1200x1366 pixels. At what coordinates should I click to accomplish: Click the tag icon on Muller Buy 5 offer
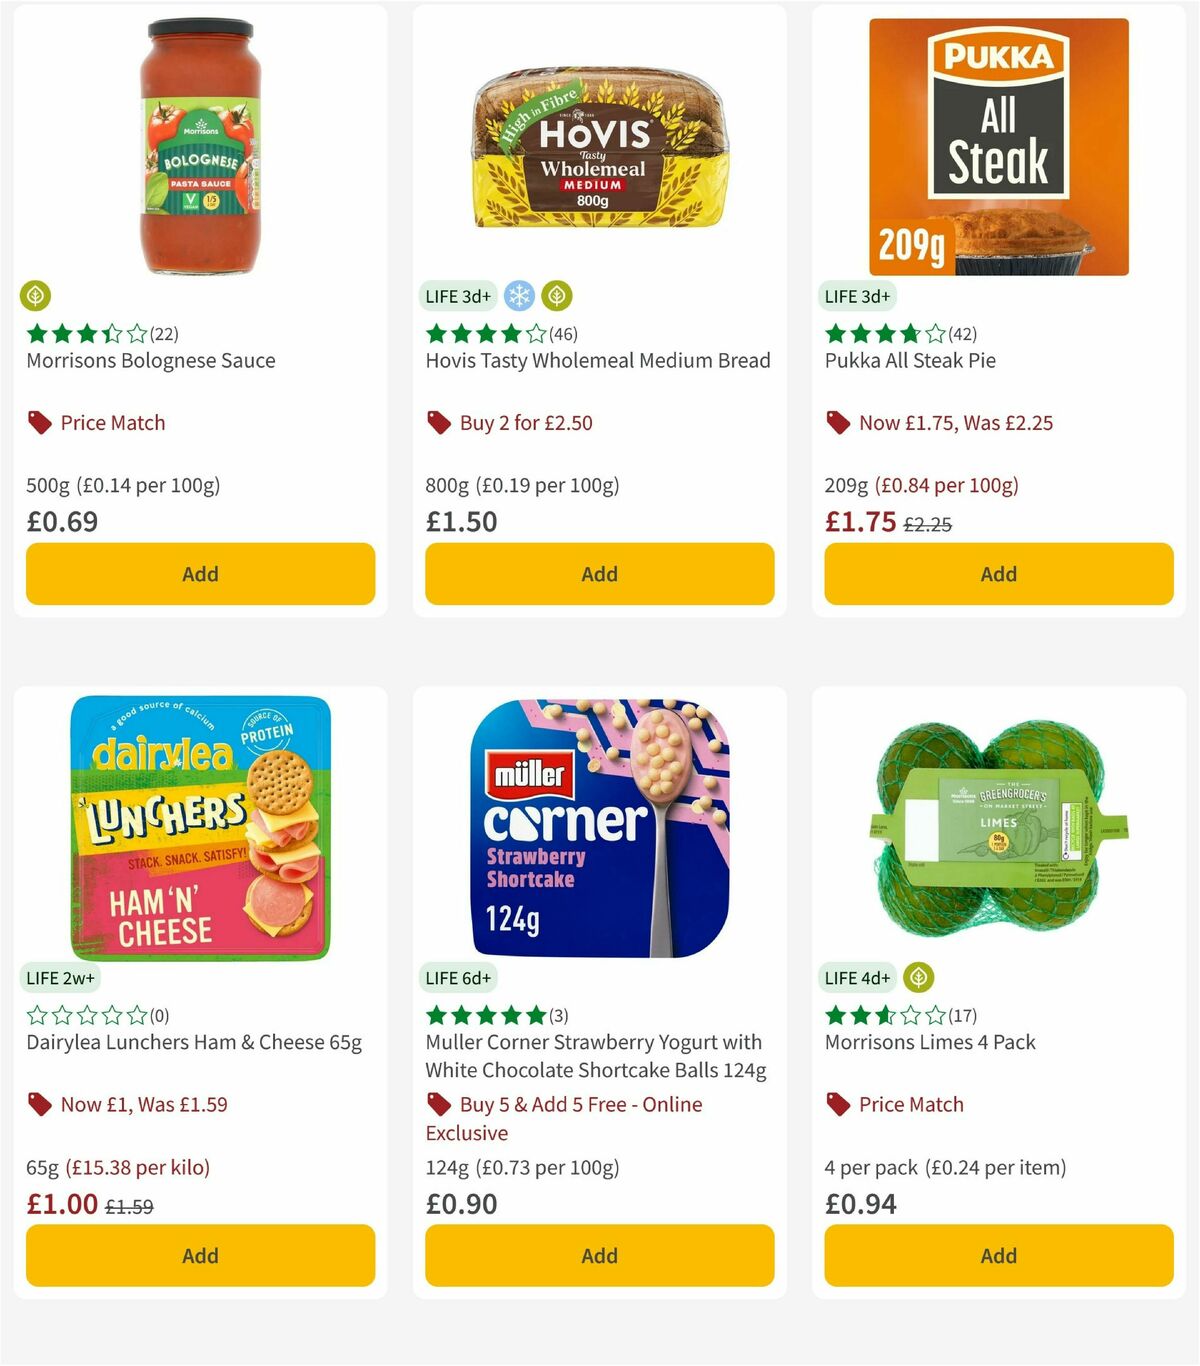click(x=438, y=1104)
